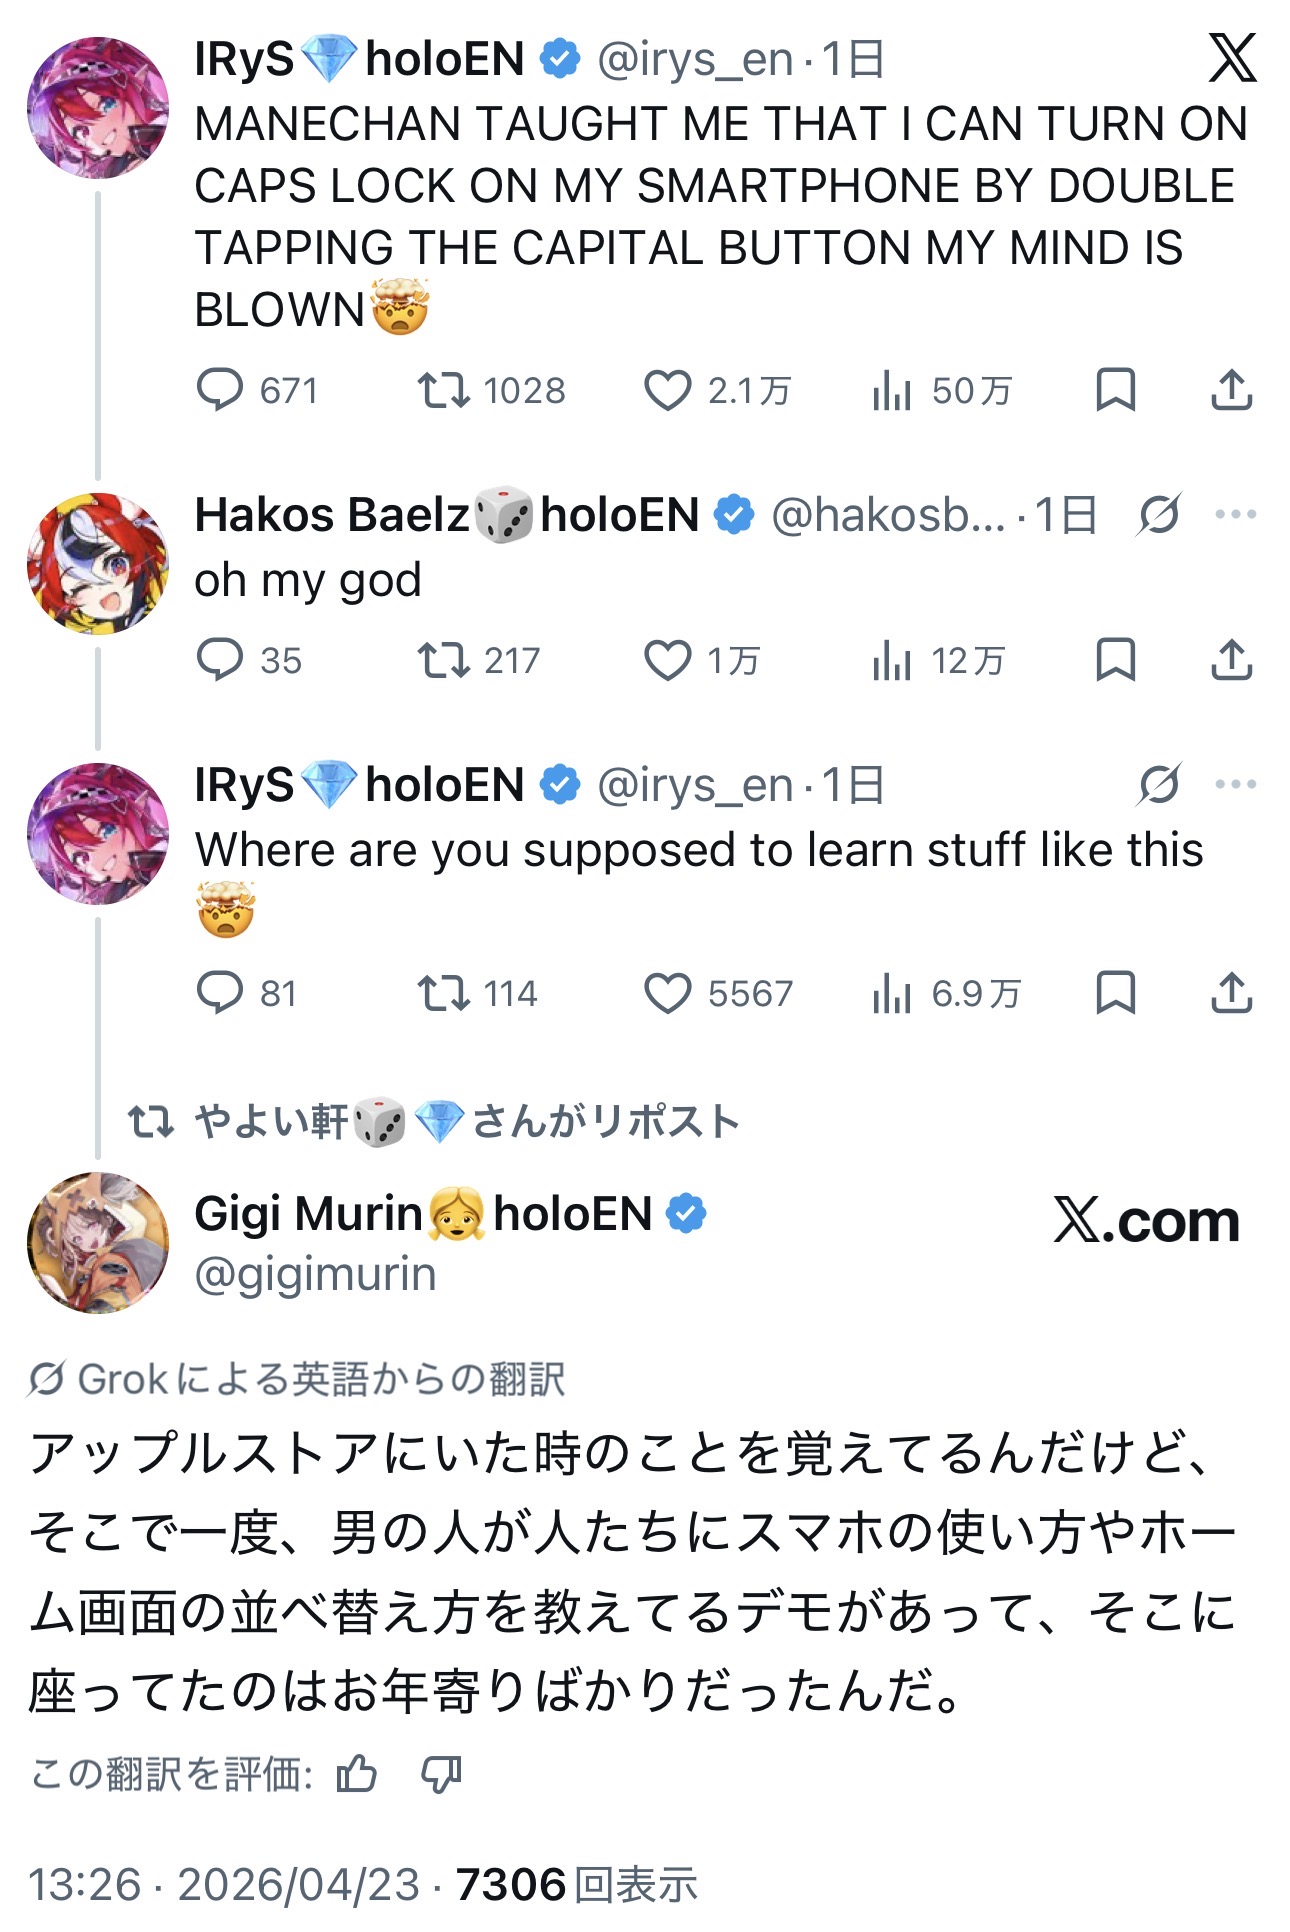The image size is (1290, 1932).
Task: Like Hakos Baelz's "oh my god" reply
Action: 667,660
